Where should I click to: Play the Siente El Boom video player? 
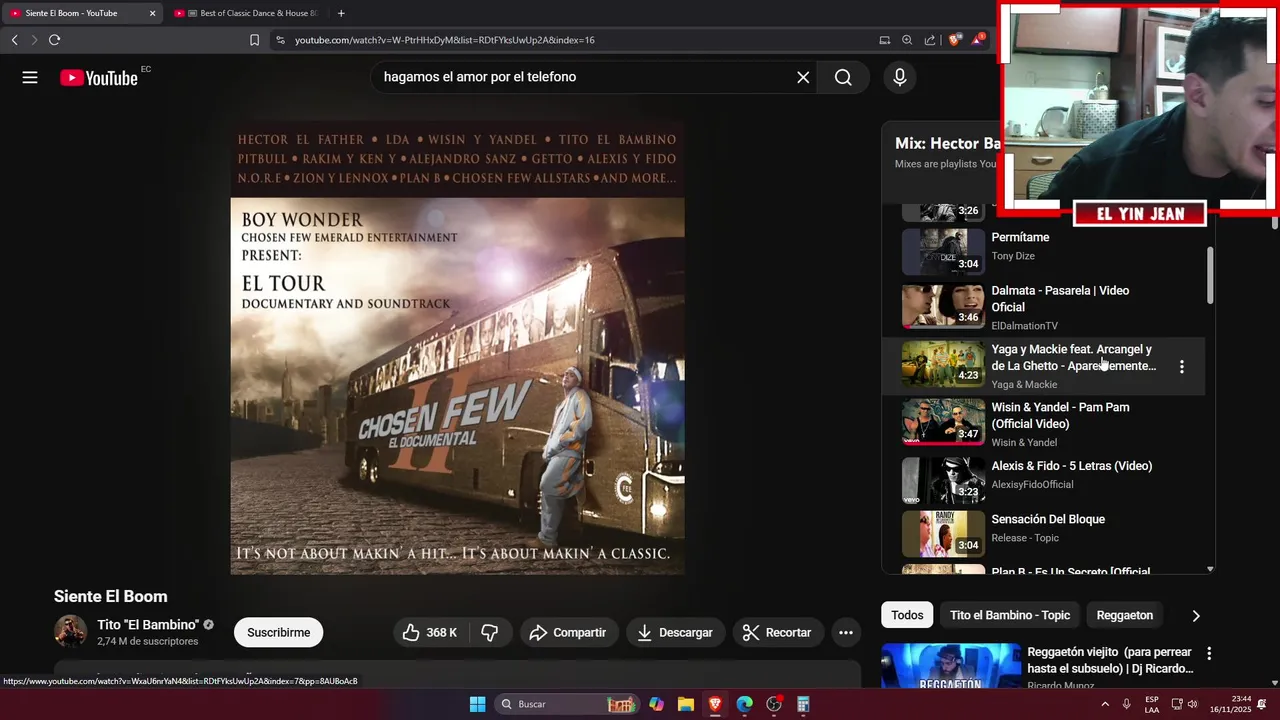tap(457, 348)
